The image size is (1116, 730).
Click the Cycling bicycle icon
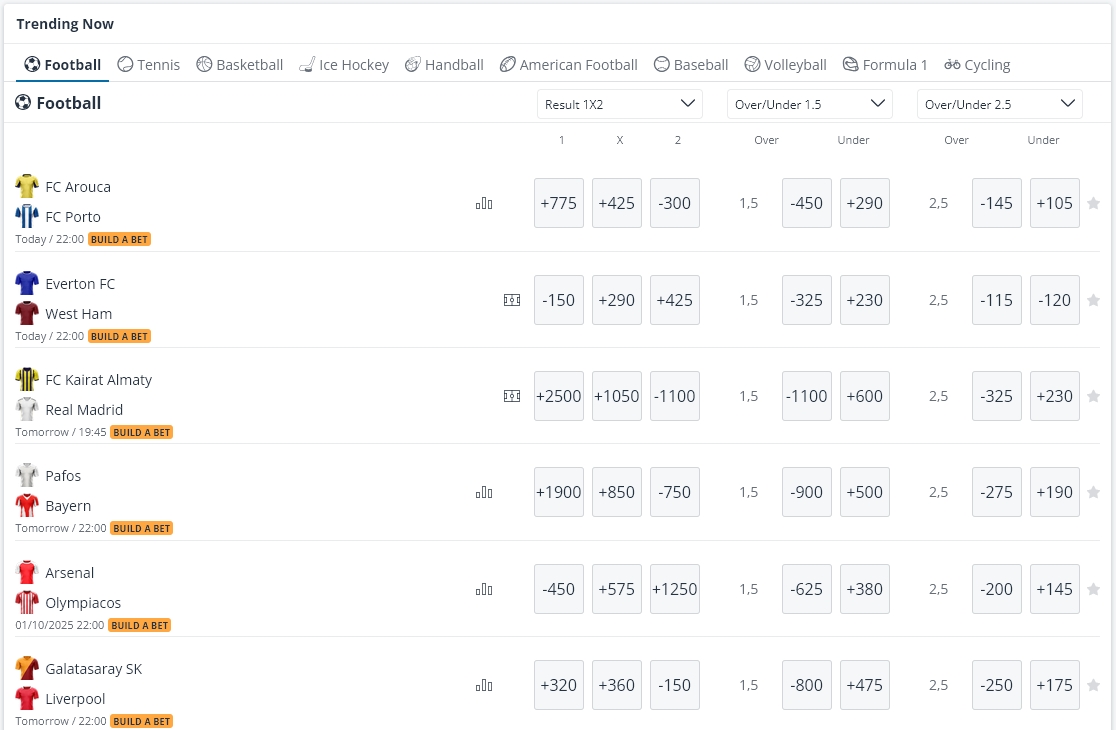(952, 64)
